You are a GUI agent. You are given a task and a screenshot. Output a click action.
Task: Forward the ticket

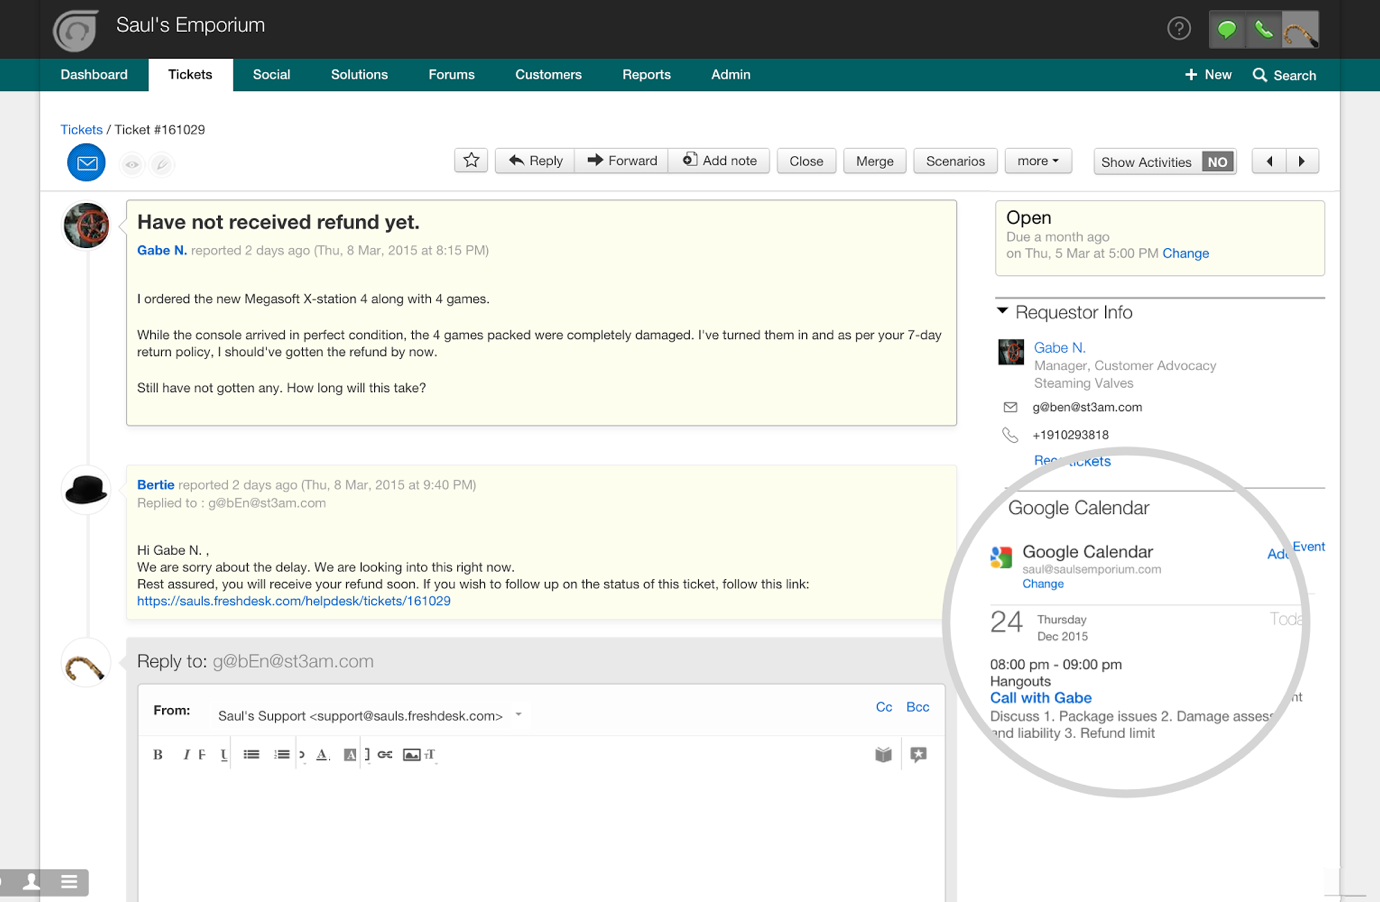point(622,160)
